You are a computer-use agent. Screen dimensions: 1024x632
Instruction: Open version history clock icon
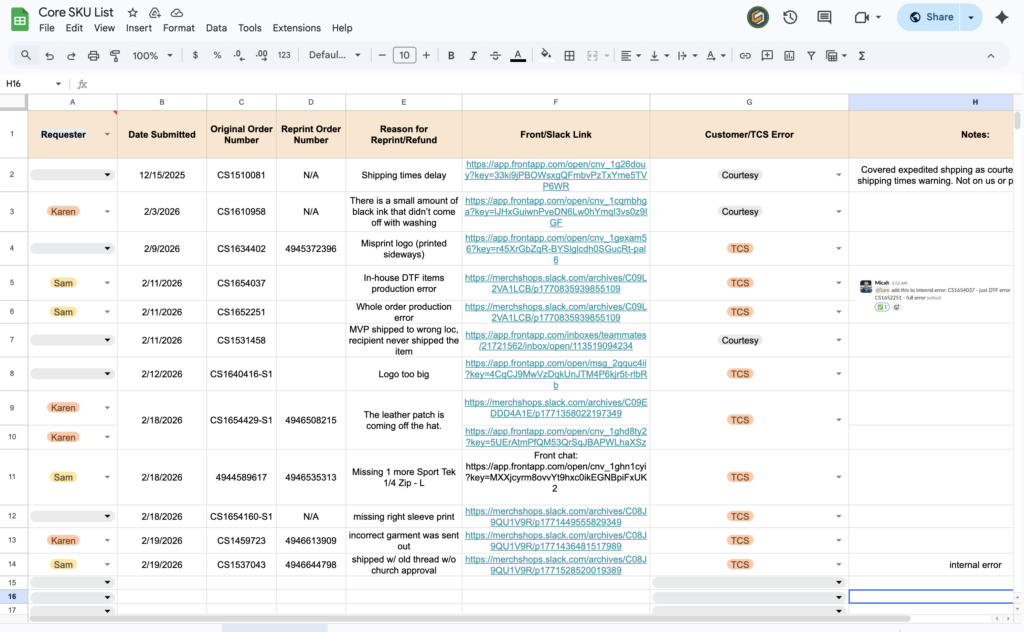click(x=790, y=17)
